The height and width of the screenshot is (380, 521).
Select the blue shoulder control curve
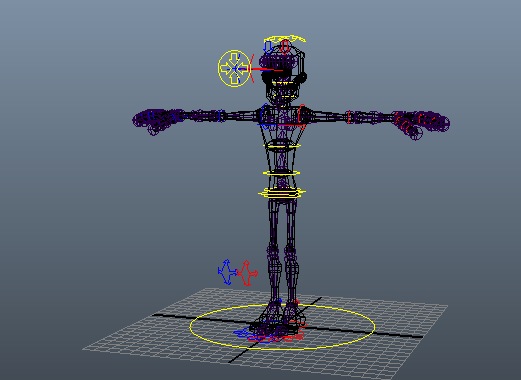[x=264, y=117]
